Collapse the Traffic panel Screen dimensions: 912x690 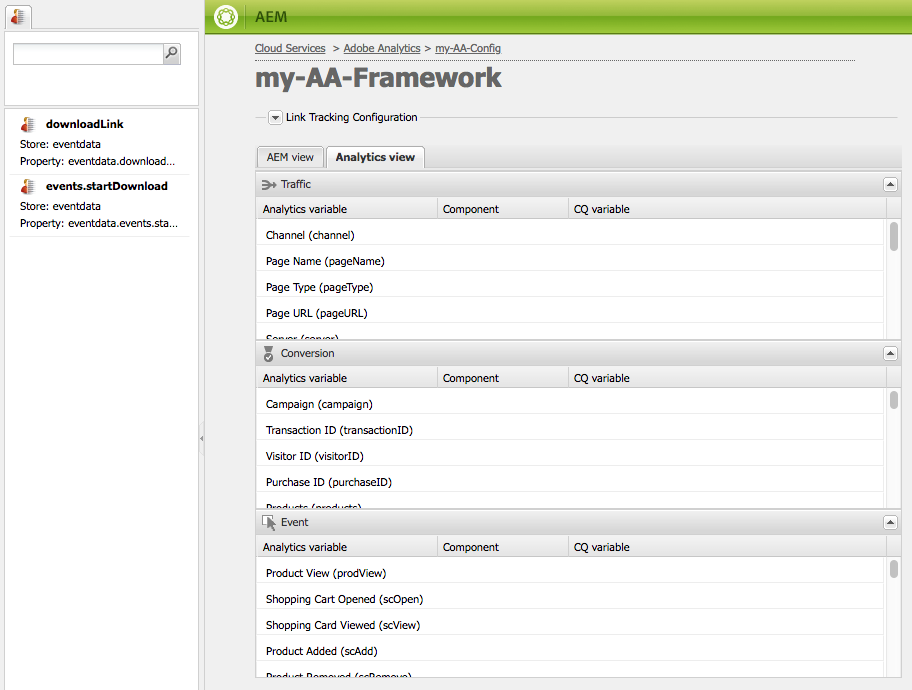890,184
